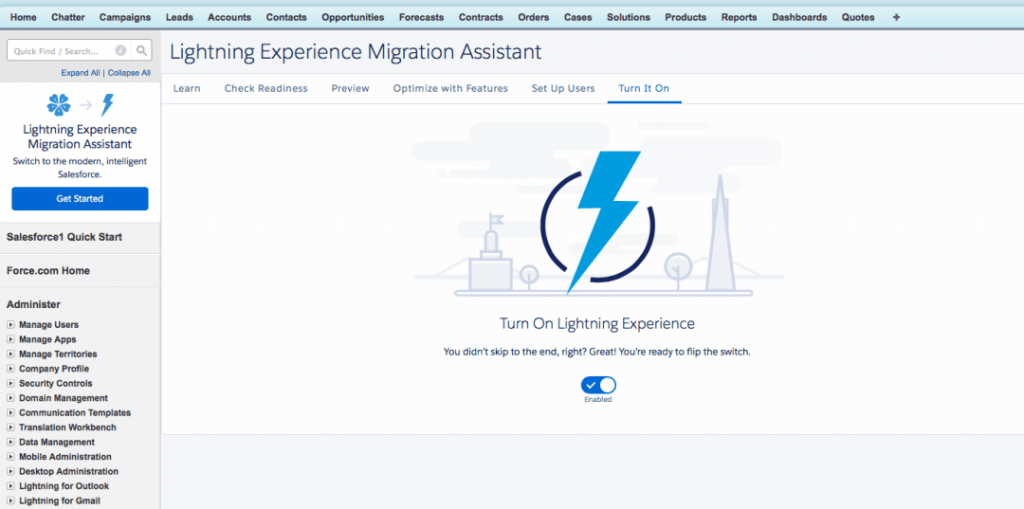
Task: Click the plus icon to add a tab
Action: [x=895, y=17]
